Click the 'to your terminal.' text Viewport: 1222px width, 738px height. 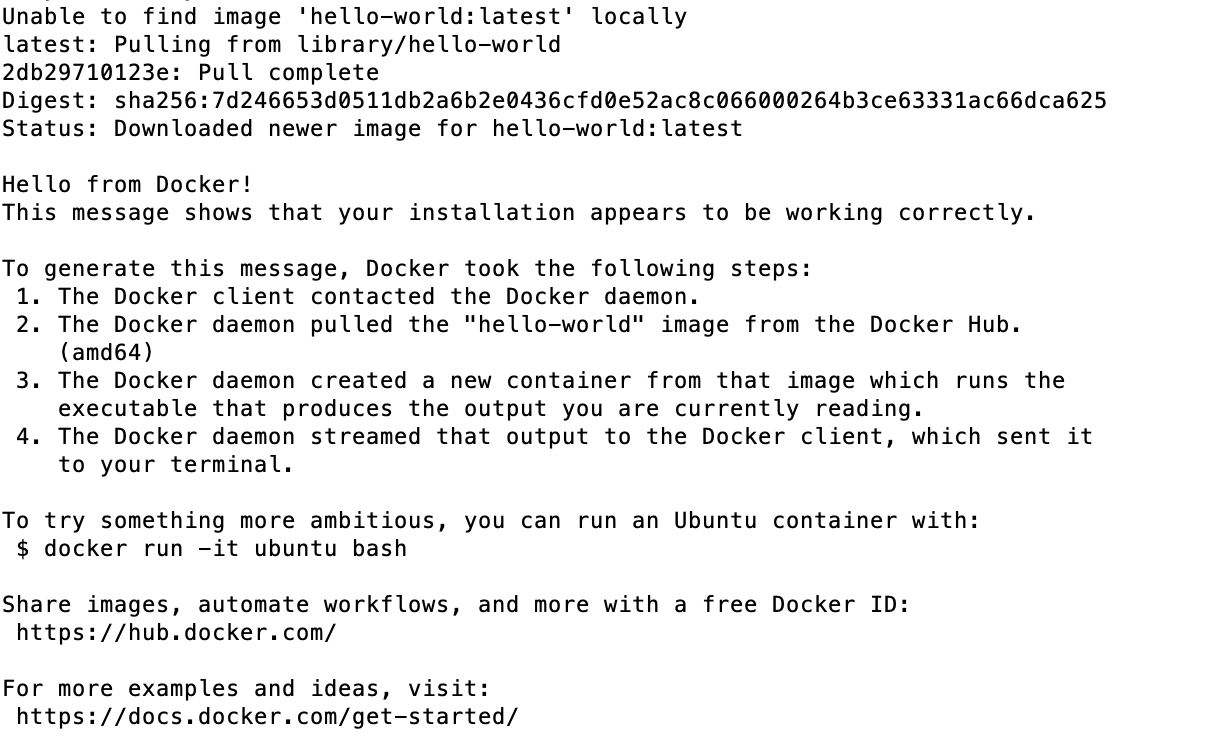(x=175, y=464)
